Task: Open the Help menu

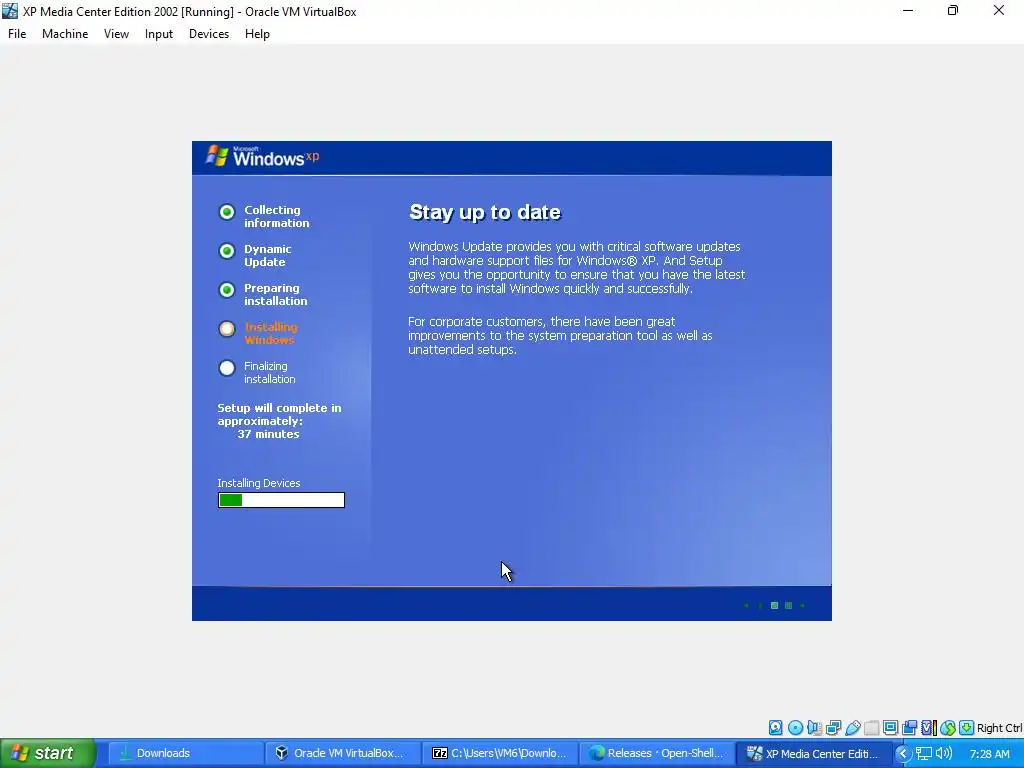Action: pos(257,34)
